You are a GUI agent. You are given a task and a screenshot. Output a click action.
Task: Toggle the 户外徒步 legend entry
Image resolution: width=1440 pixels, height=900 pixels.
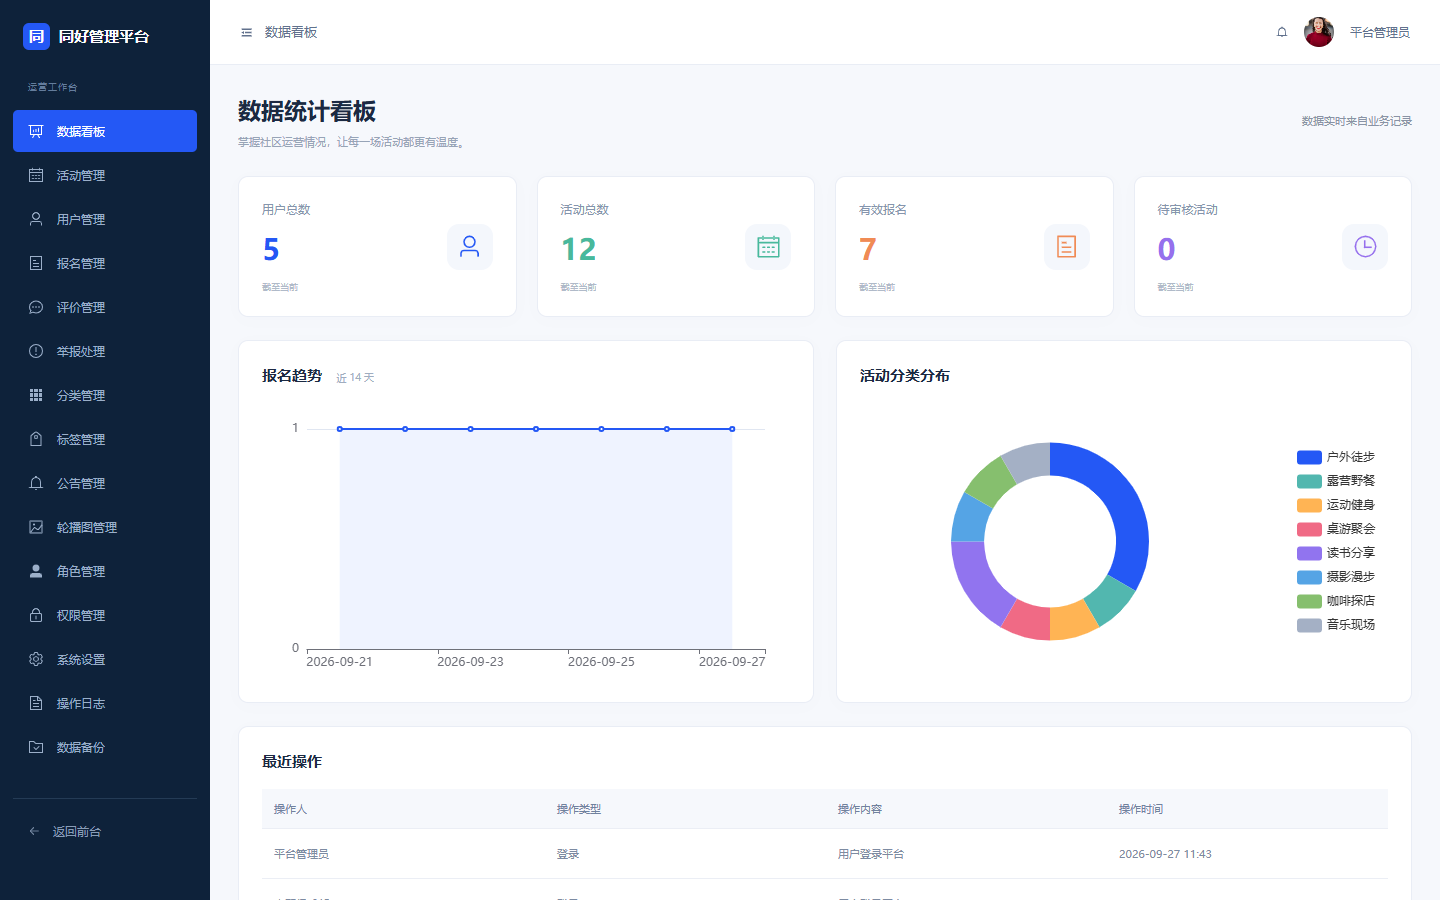click(x=1336, y=457)
